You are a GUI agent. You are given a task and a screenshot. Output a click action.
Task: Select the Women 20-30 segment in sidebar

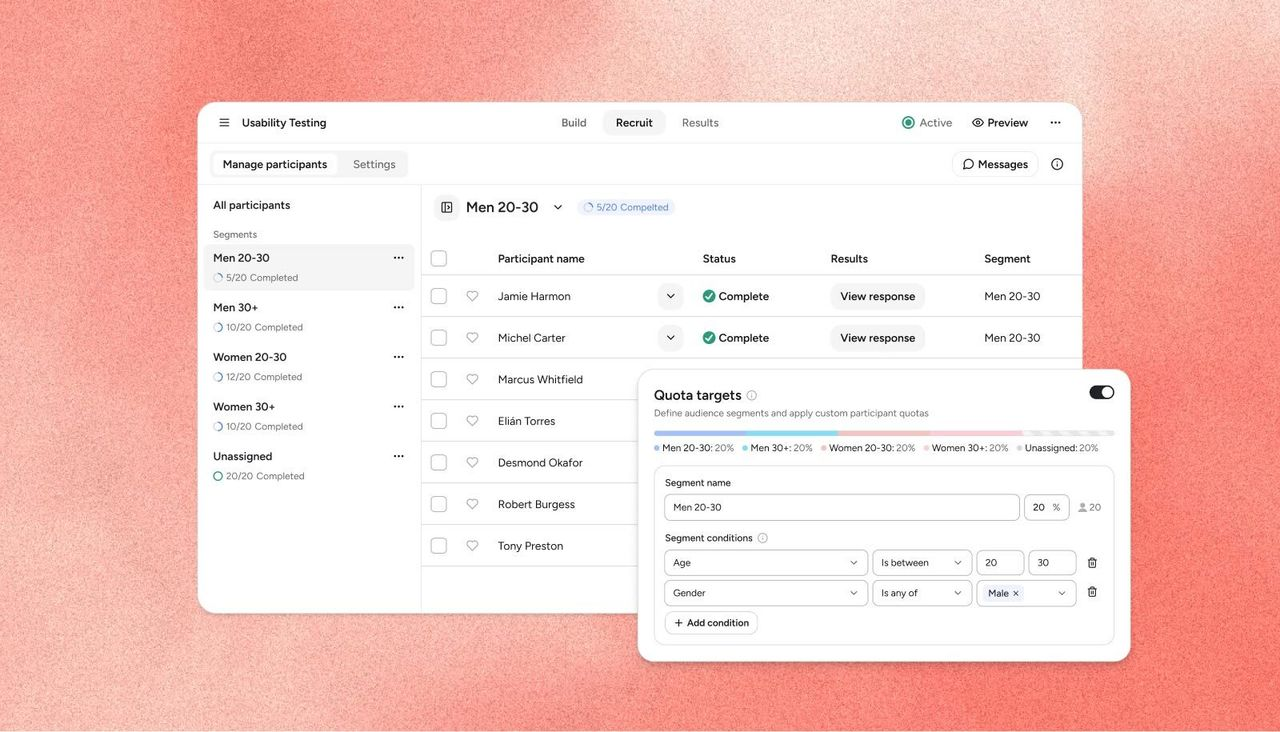pyautogui.click(x=309, y=366)
